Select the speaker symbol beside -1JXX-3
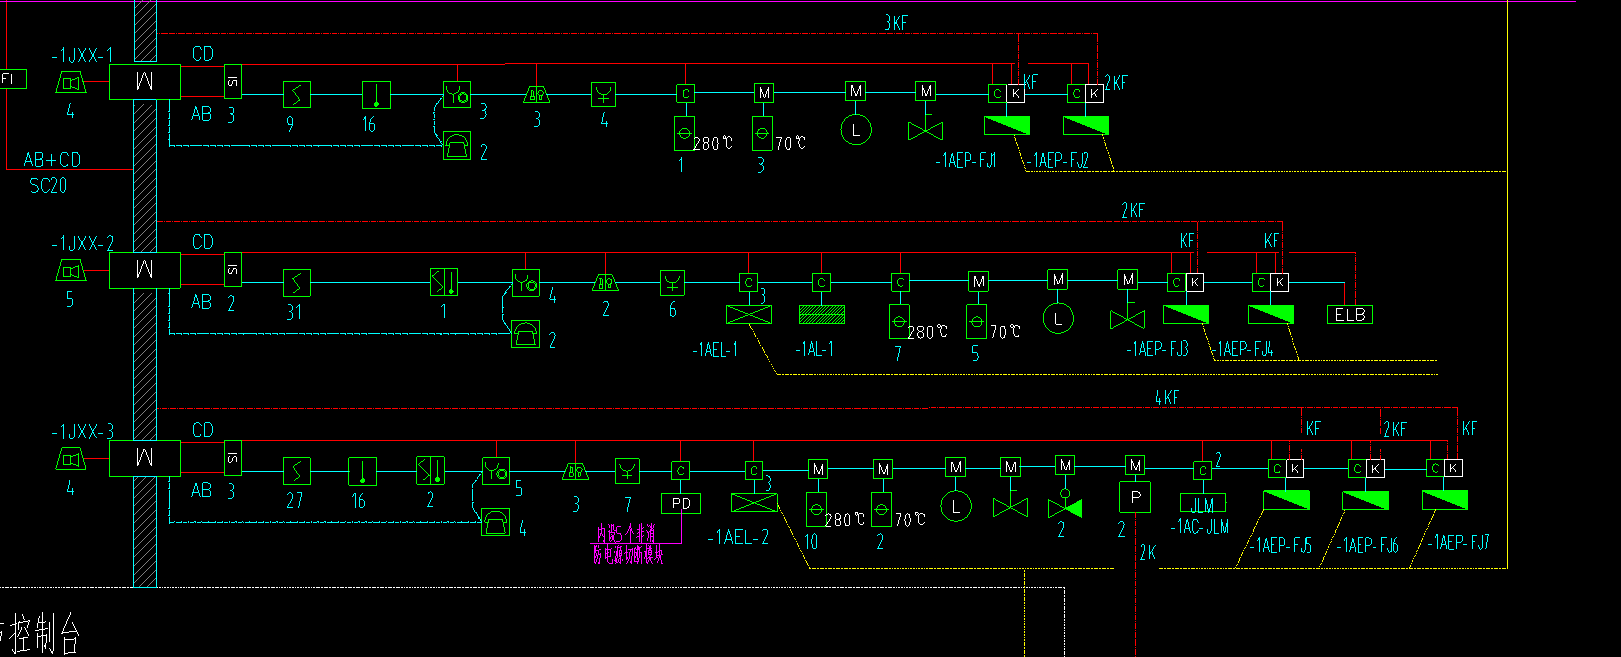Image resolution: width=1621 pixels, height=657 pixels. point(70,459)
